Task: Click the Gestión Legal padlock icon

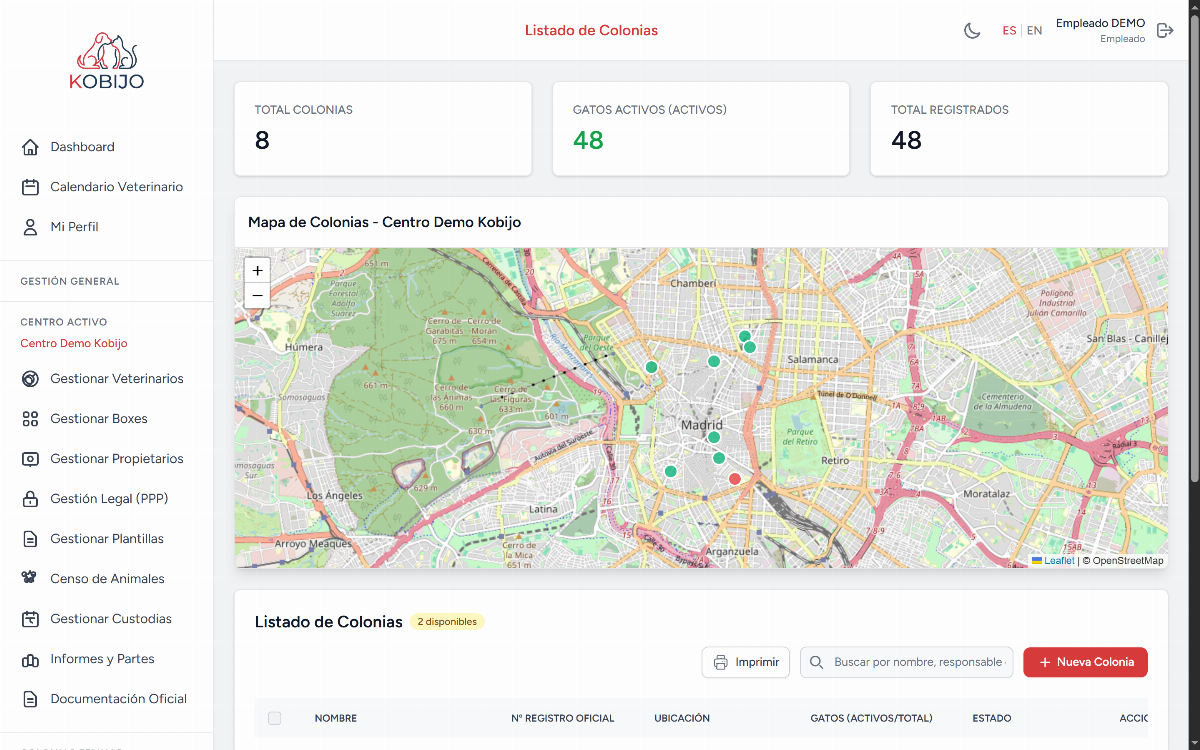Action: (30, 499)
